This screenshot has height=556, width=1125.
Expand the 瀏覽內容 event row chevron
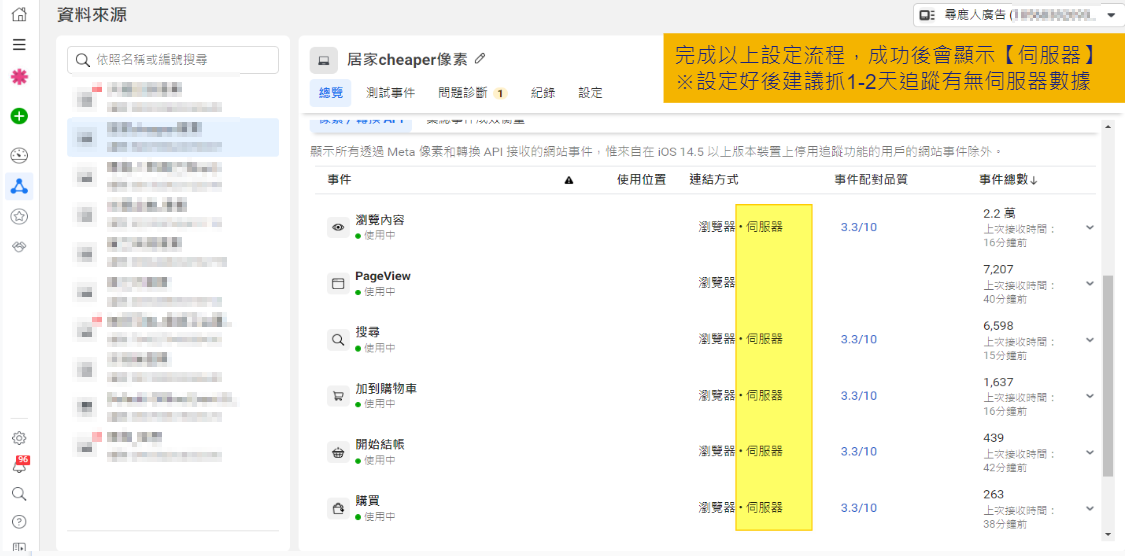(1090, 228)
